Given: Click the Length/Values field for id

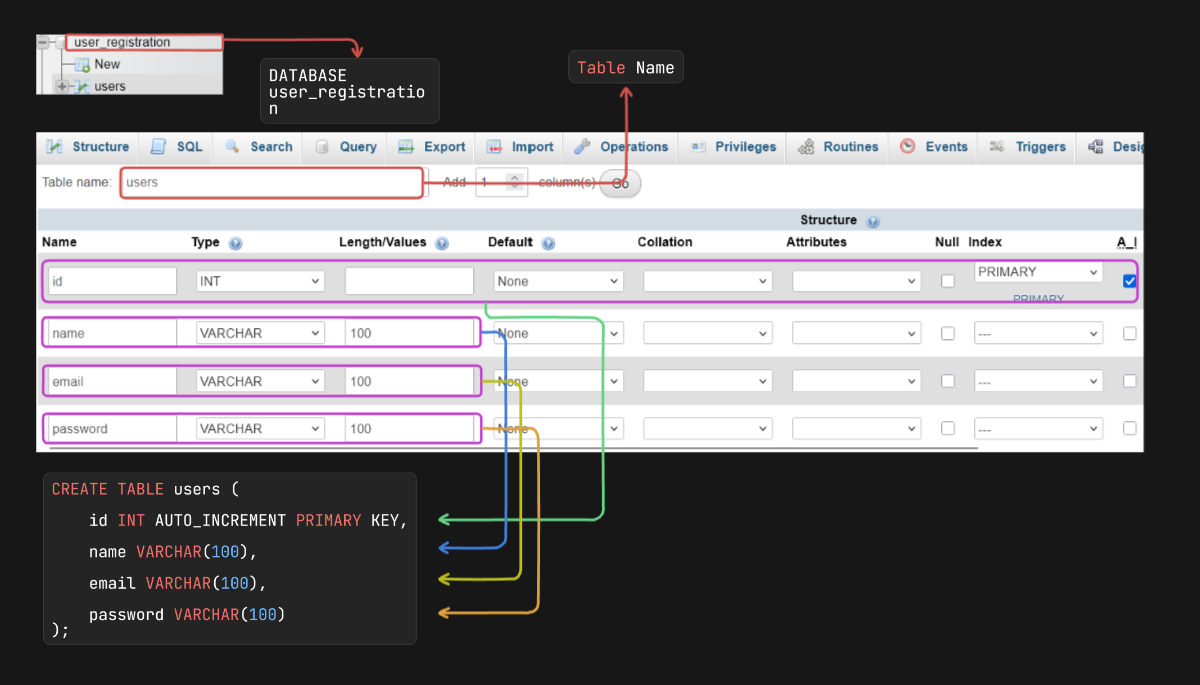Looking at the screenshot, I should coord(409,281).
